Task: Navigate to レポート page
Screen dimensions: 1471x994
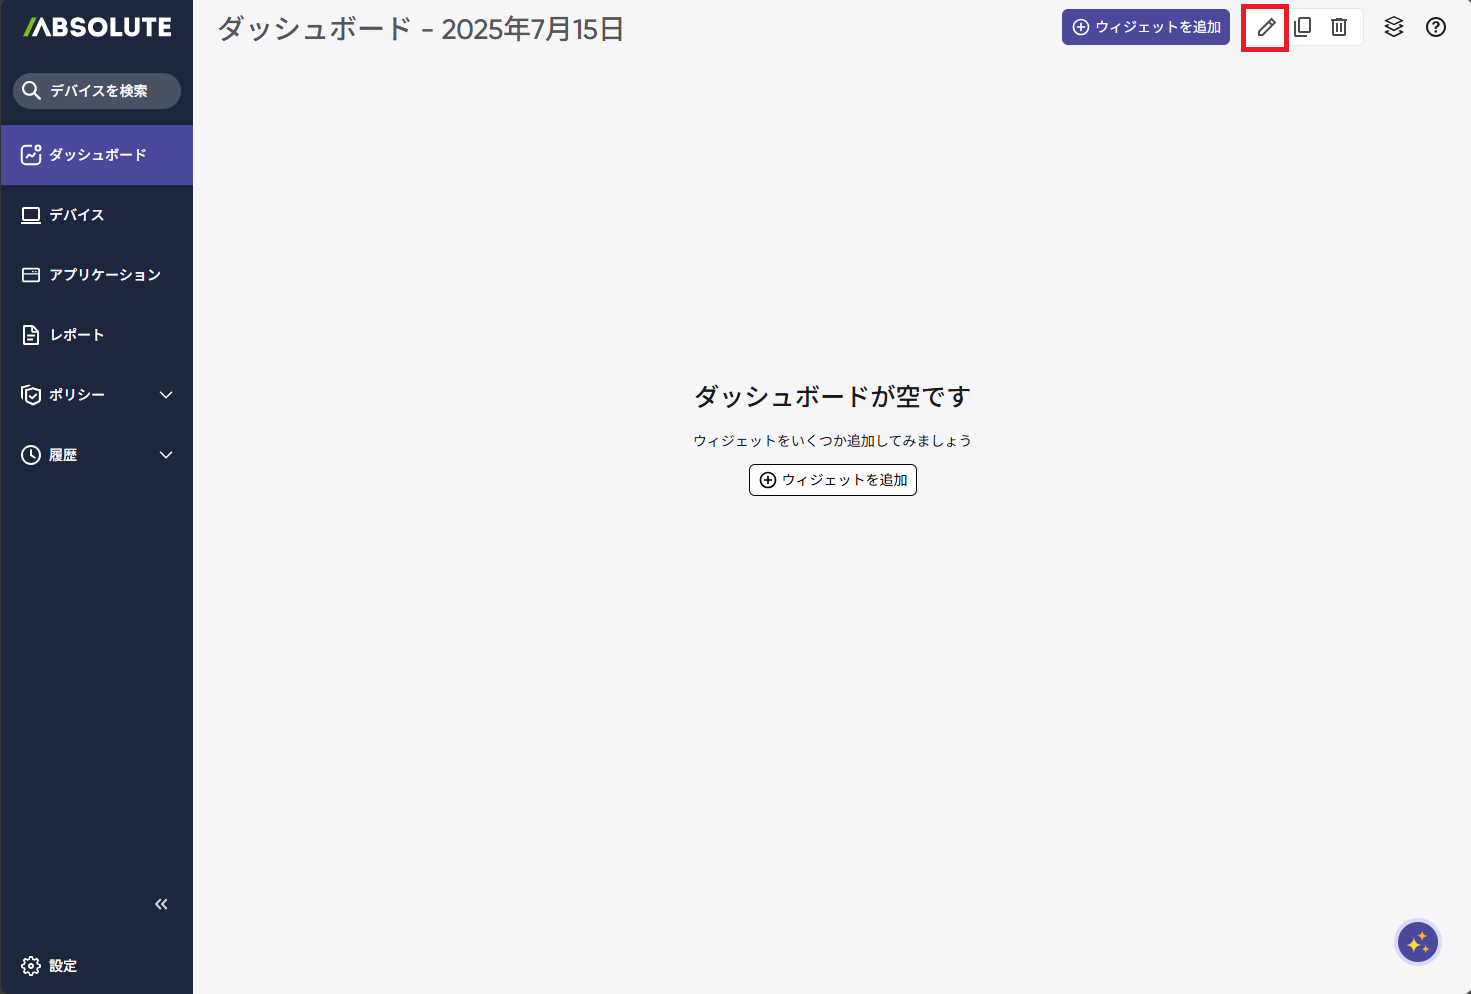Action: pos(77,335)
